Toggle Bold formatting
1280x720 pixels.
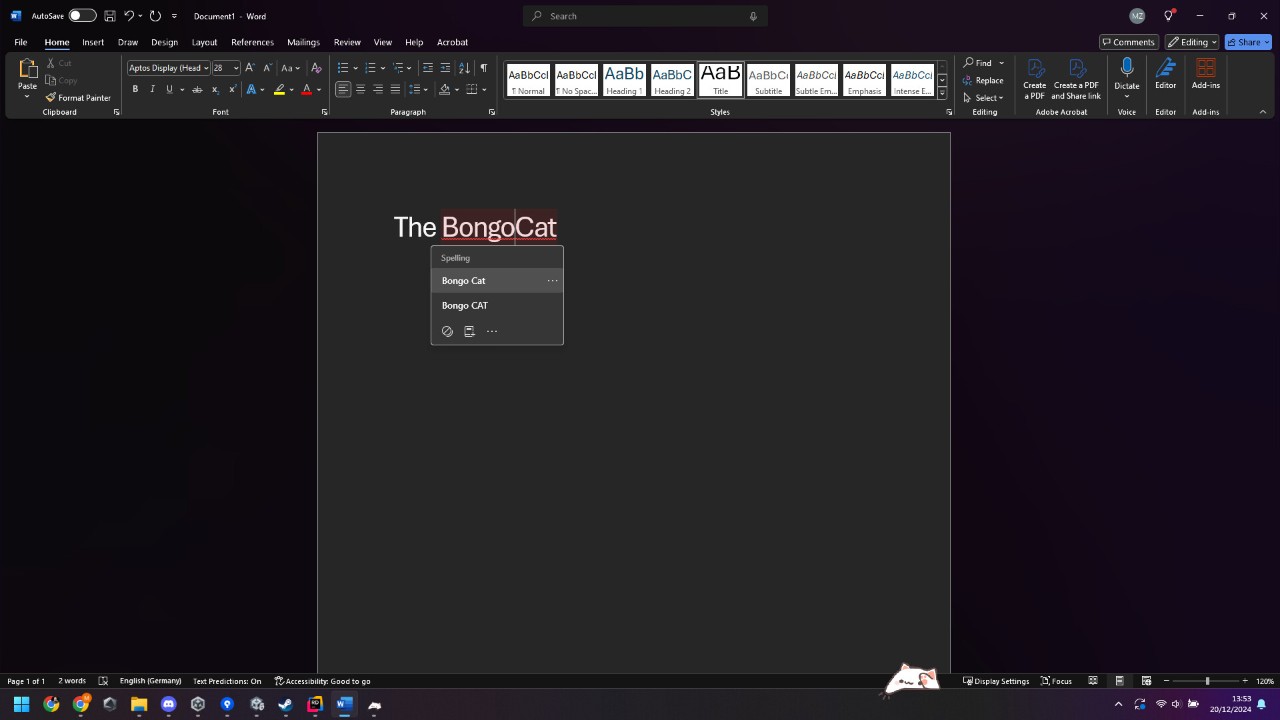(x=135, y=89)
